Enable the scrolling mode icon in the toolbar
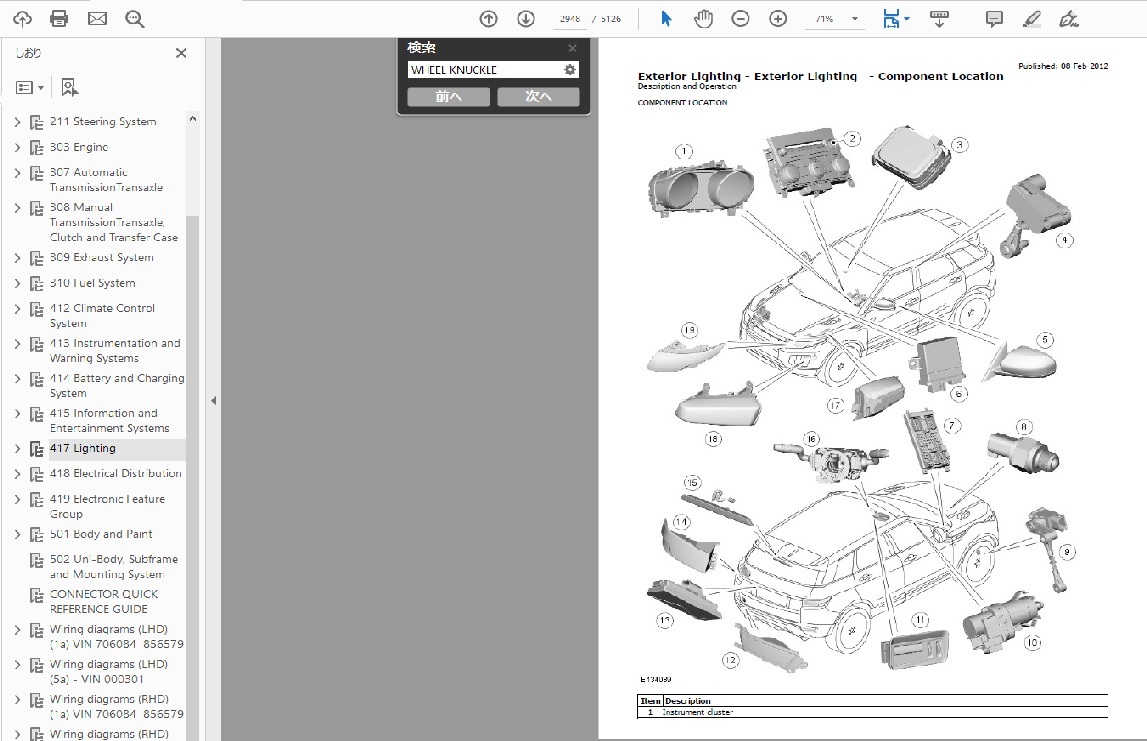Screen dimensions: 1147x741 (939, 19)
